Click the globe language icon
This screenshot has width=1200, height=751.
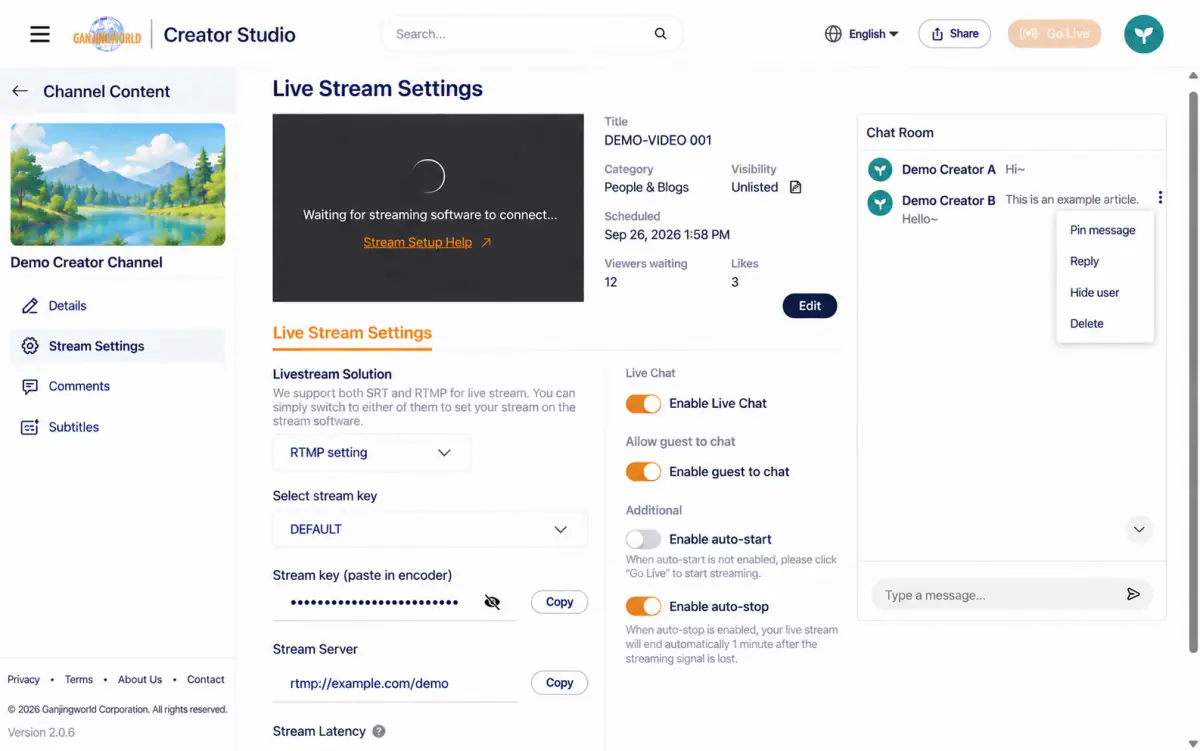[x=833, y=34]
